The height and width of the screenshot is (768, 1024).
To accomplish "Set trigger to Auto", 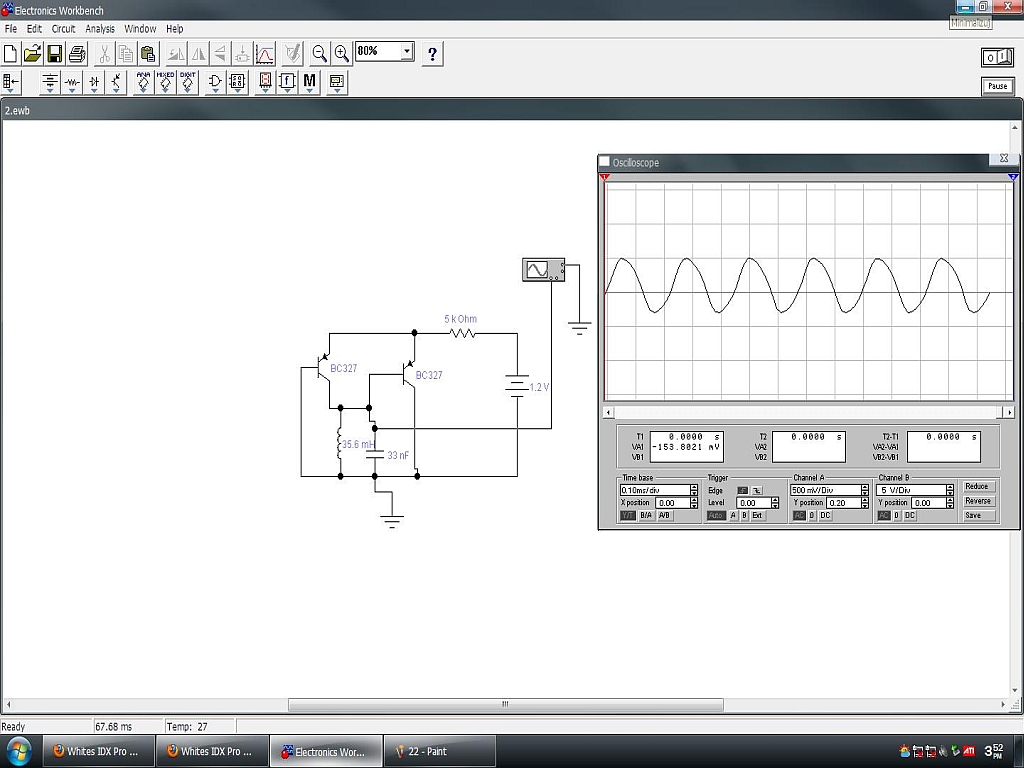I will 716,516.
